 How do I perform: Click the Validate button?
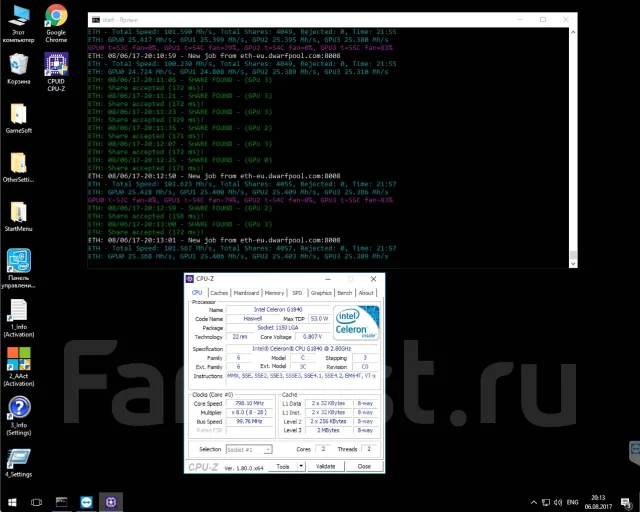326,466
